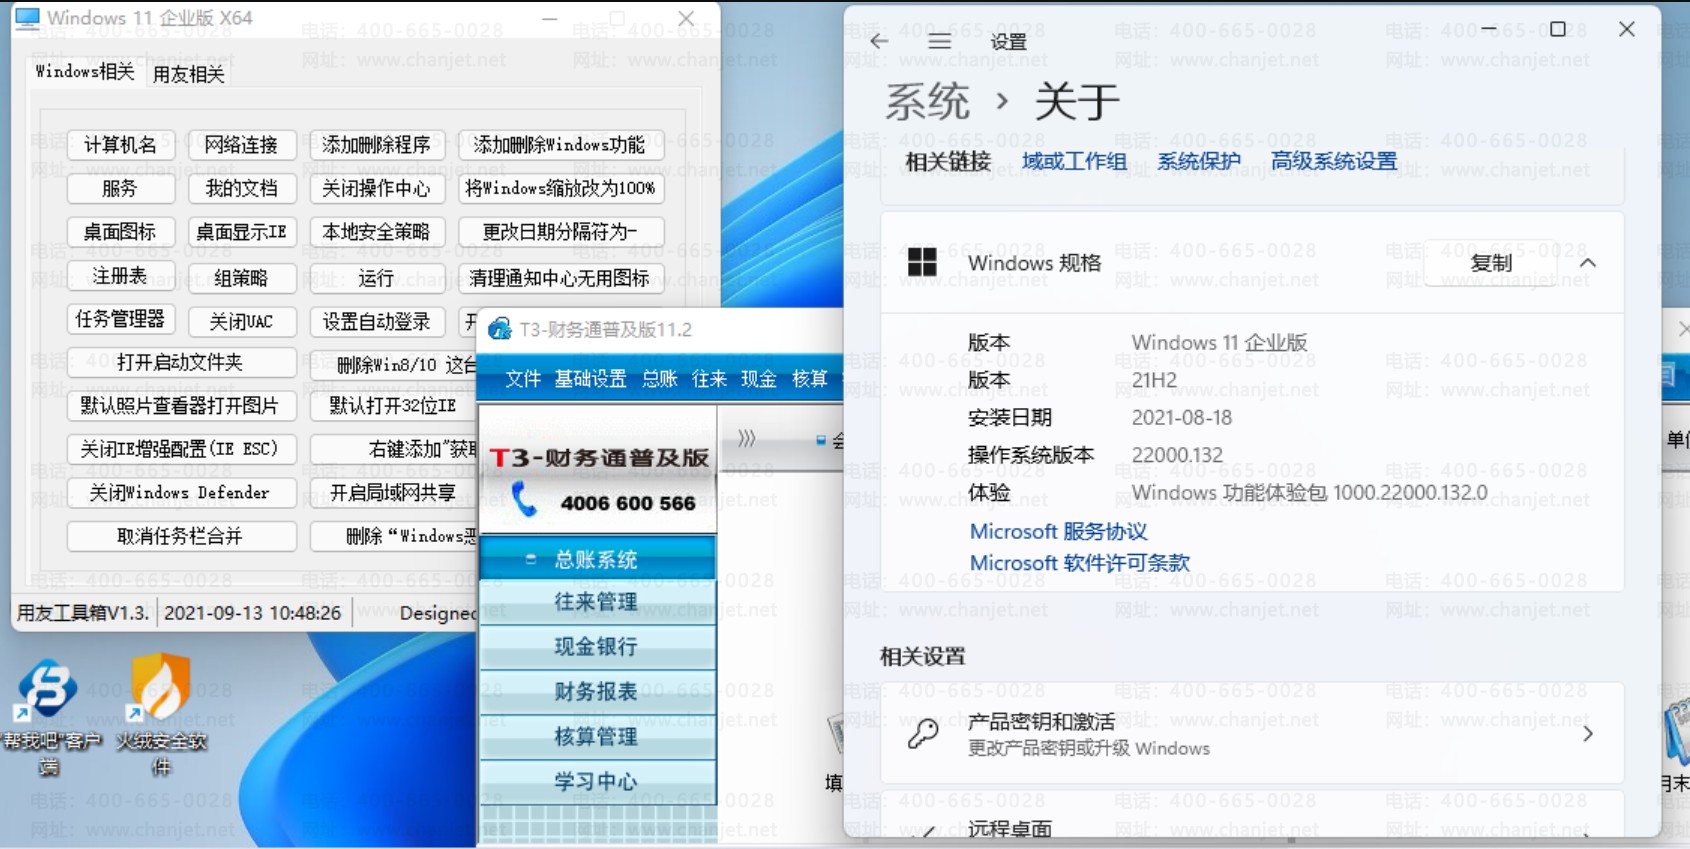Open the 高级系统设置 link
Screen dimensions: 1690x849
[x=1334, y=161]
